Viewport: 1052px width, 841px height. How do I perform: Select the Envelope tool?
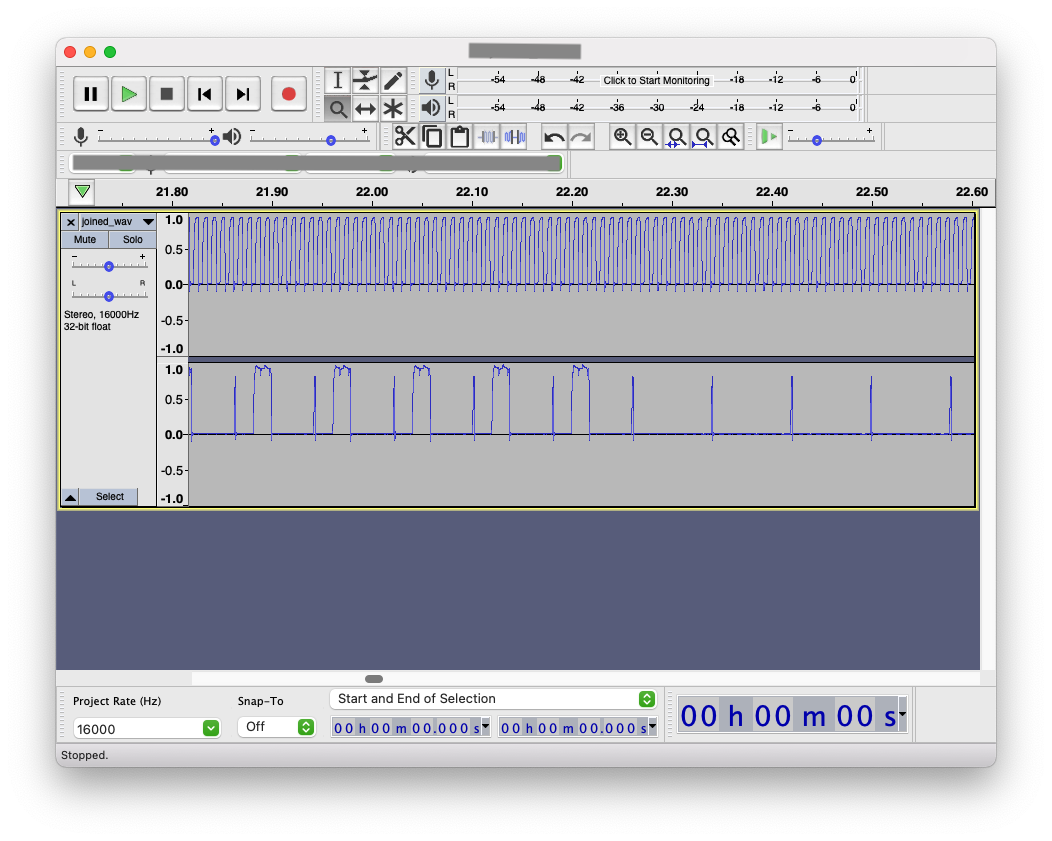(365, 80)
